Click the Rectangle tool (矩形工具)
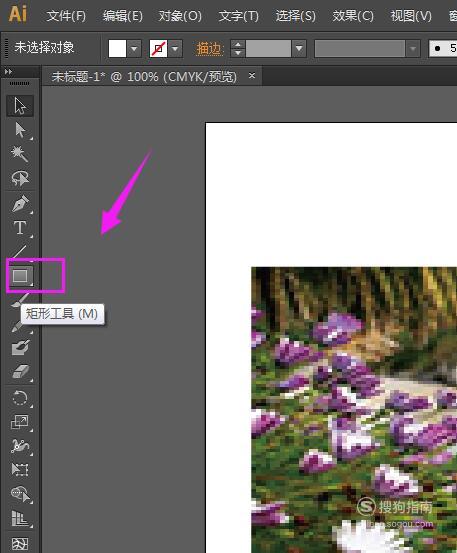Image resolution: width=457 pixels, height=553 pixels. pyautogui.click(x=20, y=275)
